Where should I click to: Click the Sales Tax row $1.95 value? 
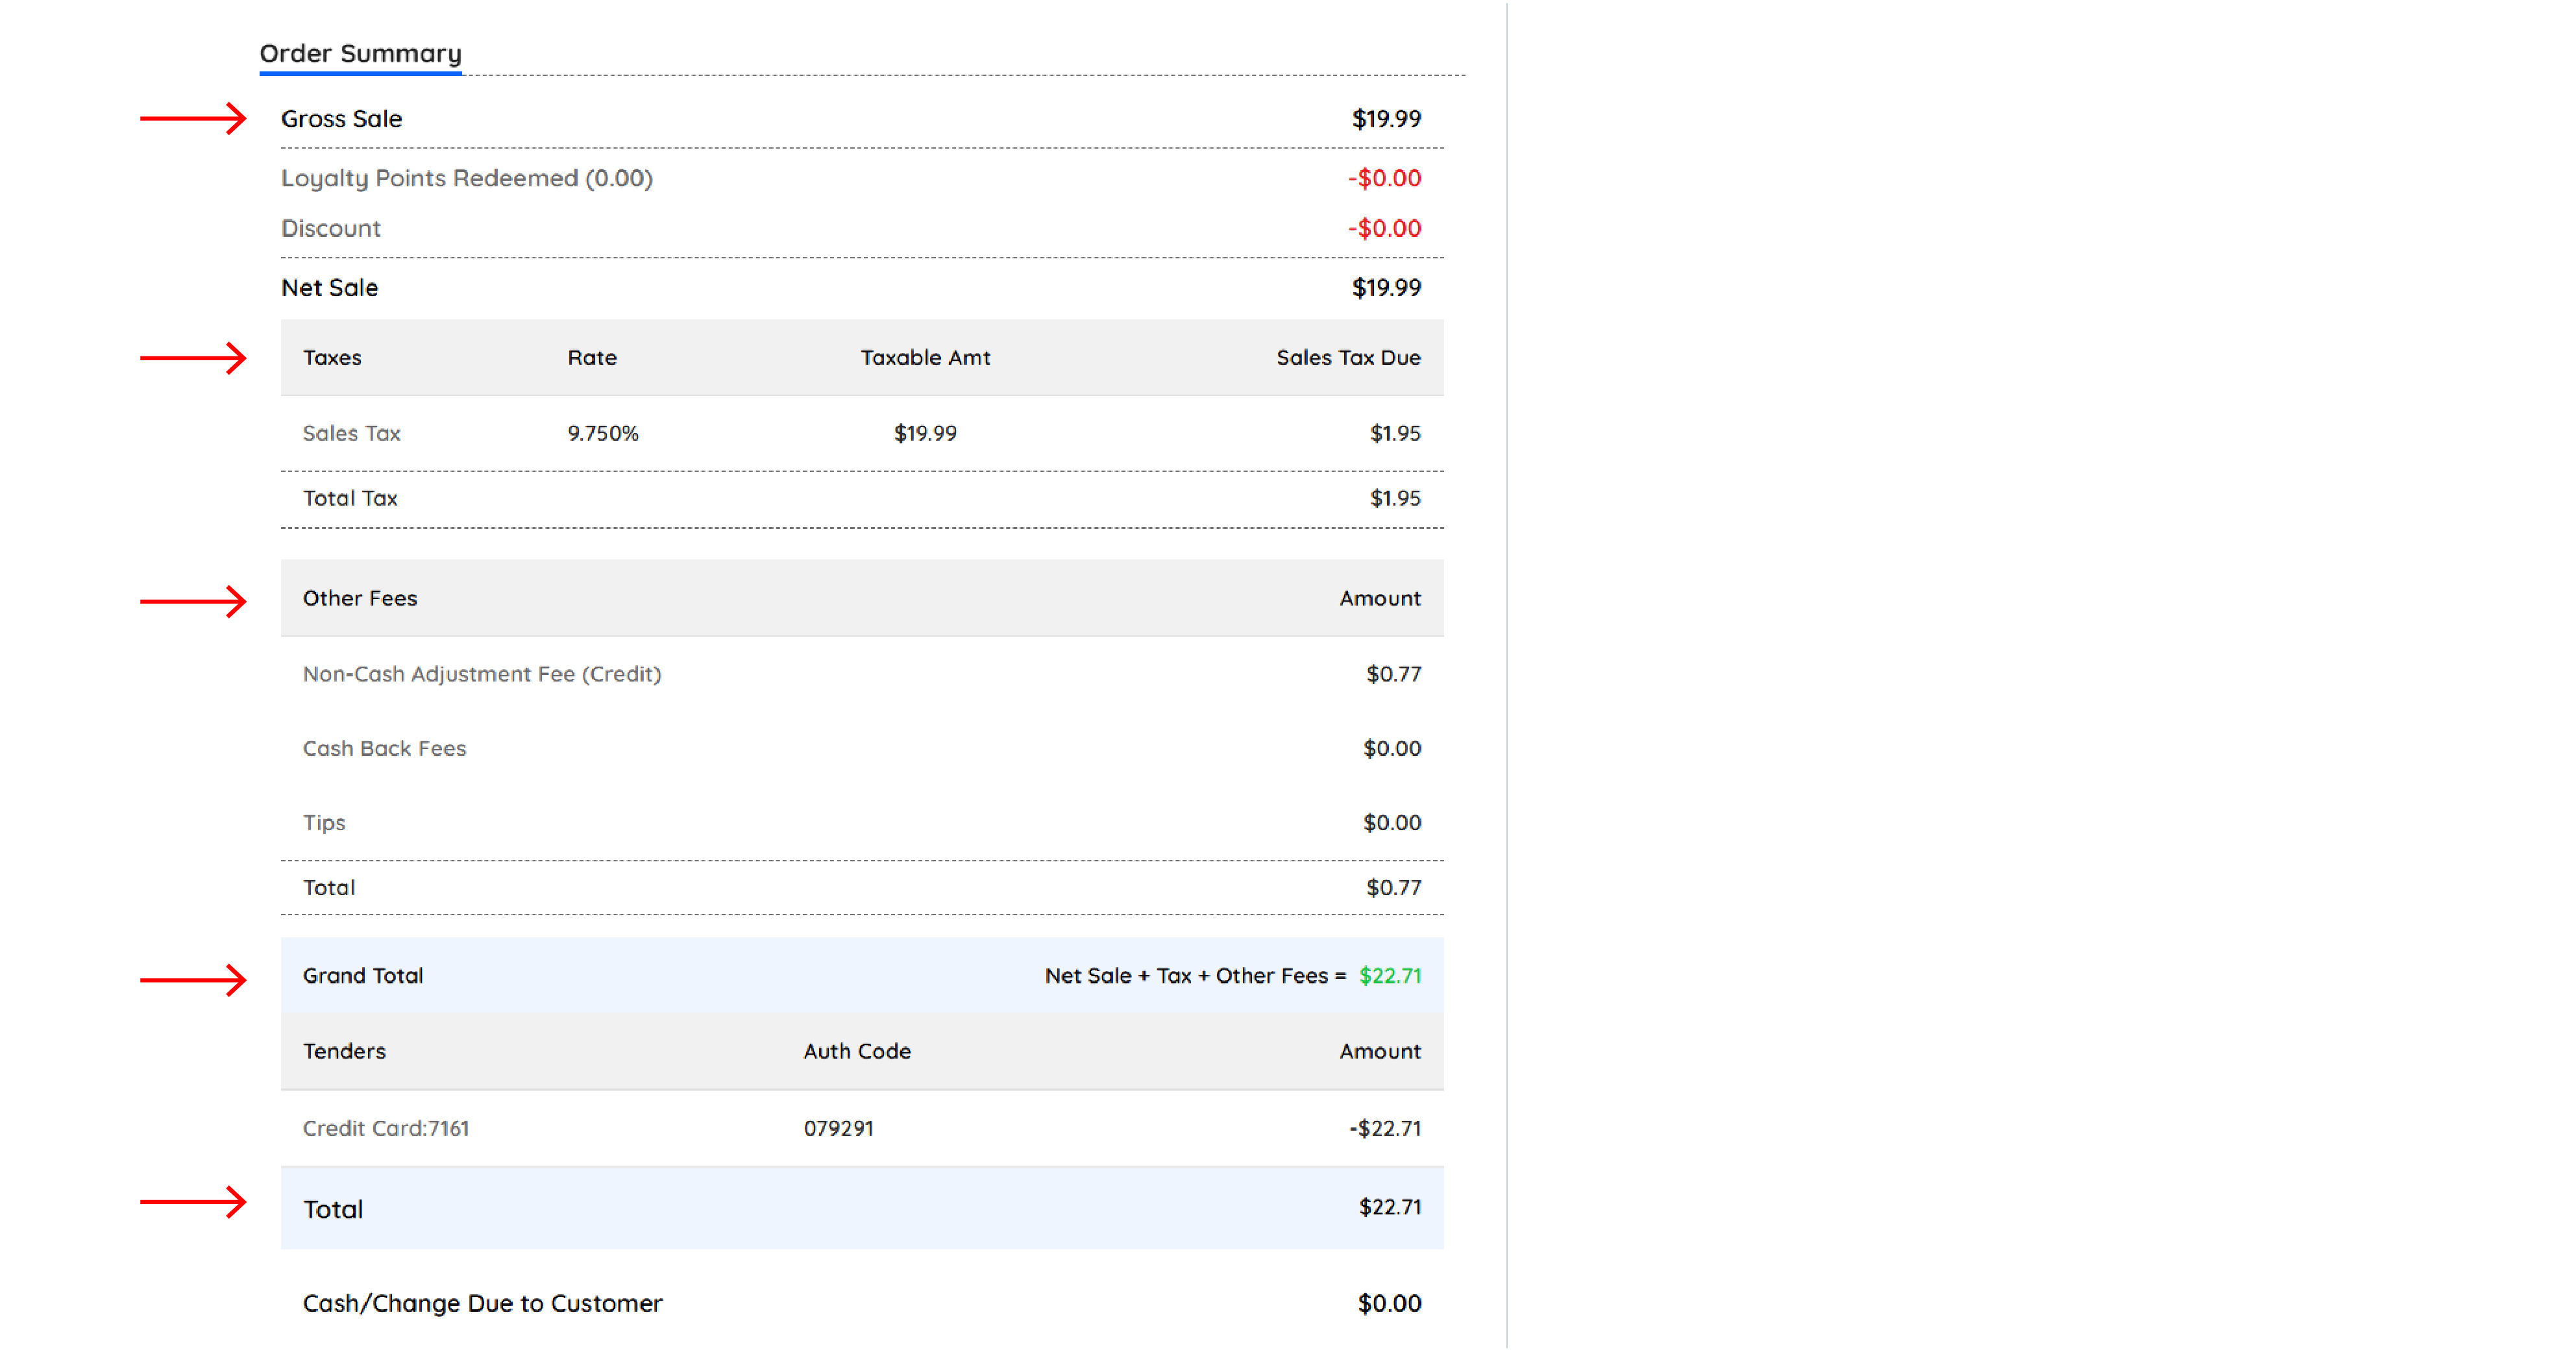1395,433
